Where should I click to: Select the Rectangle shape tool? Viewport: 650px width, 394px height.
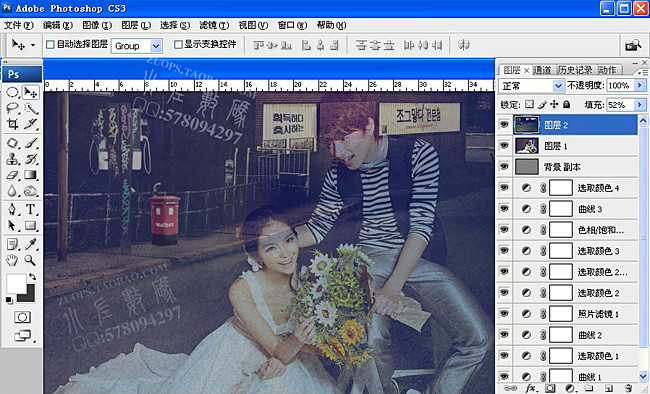[30, 225]
